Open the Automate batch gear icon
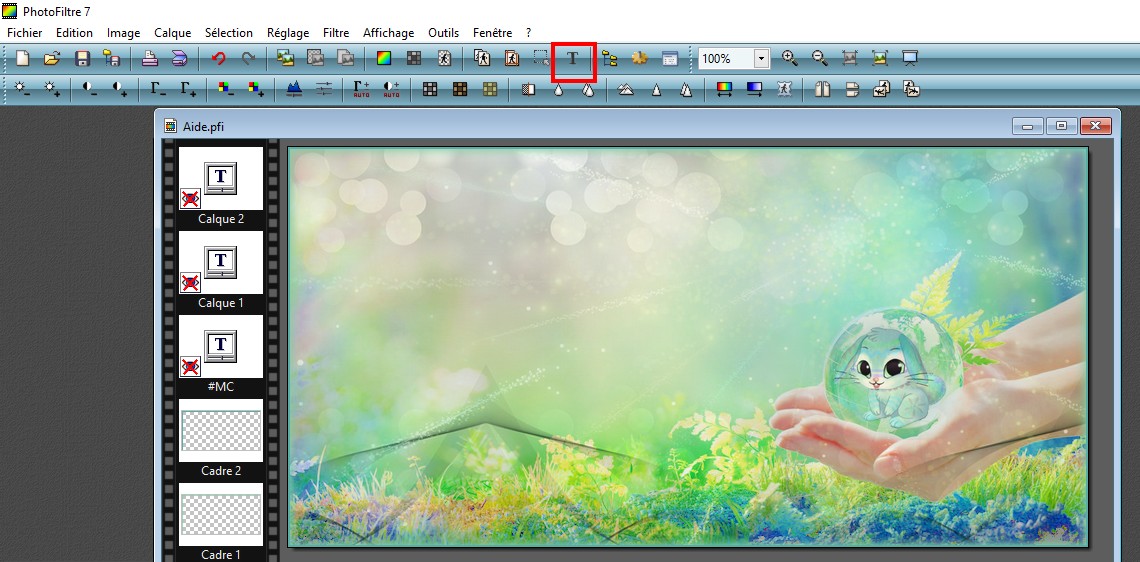 click(639, 58)
